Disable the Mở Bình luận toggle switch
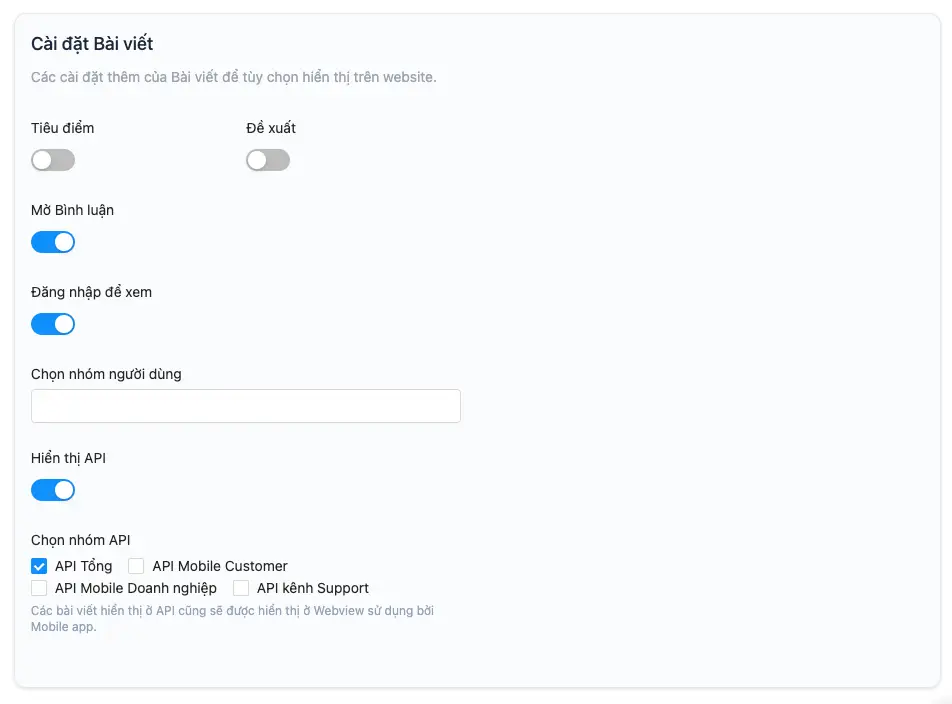The height and width of the screenshot is (704, 952). pyautogui.click(x=53, y=242)
